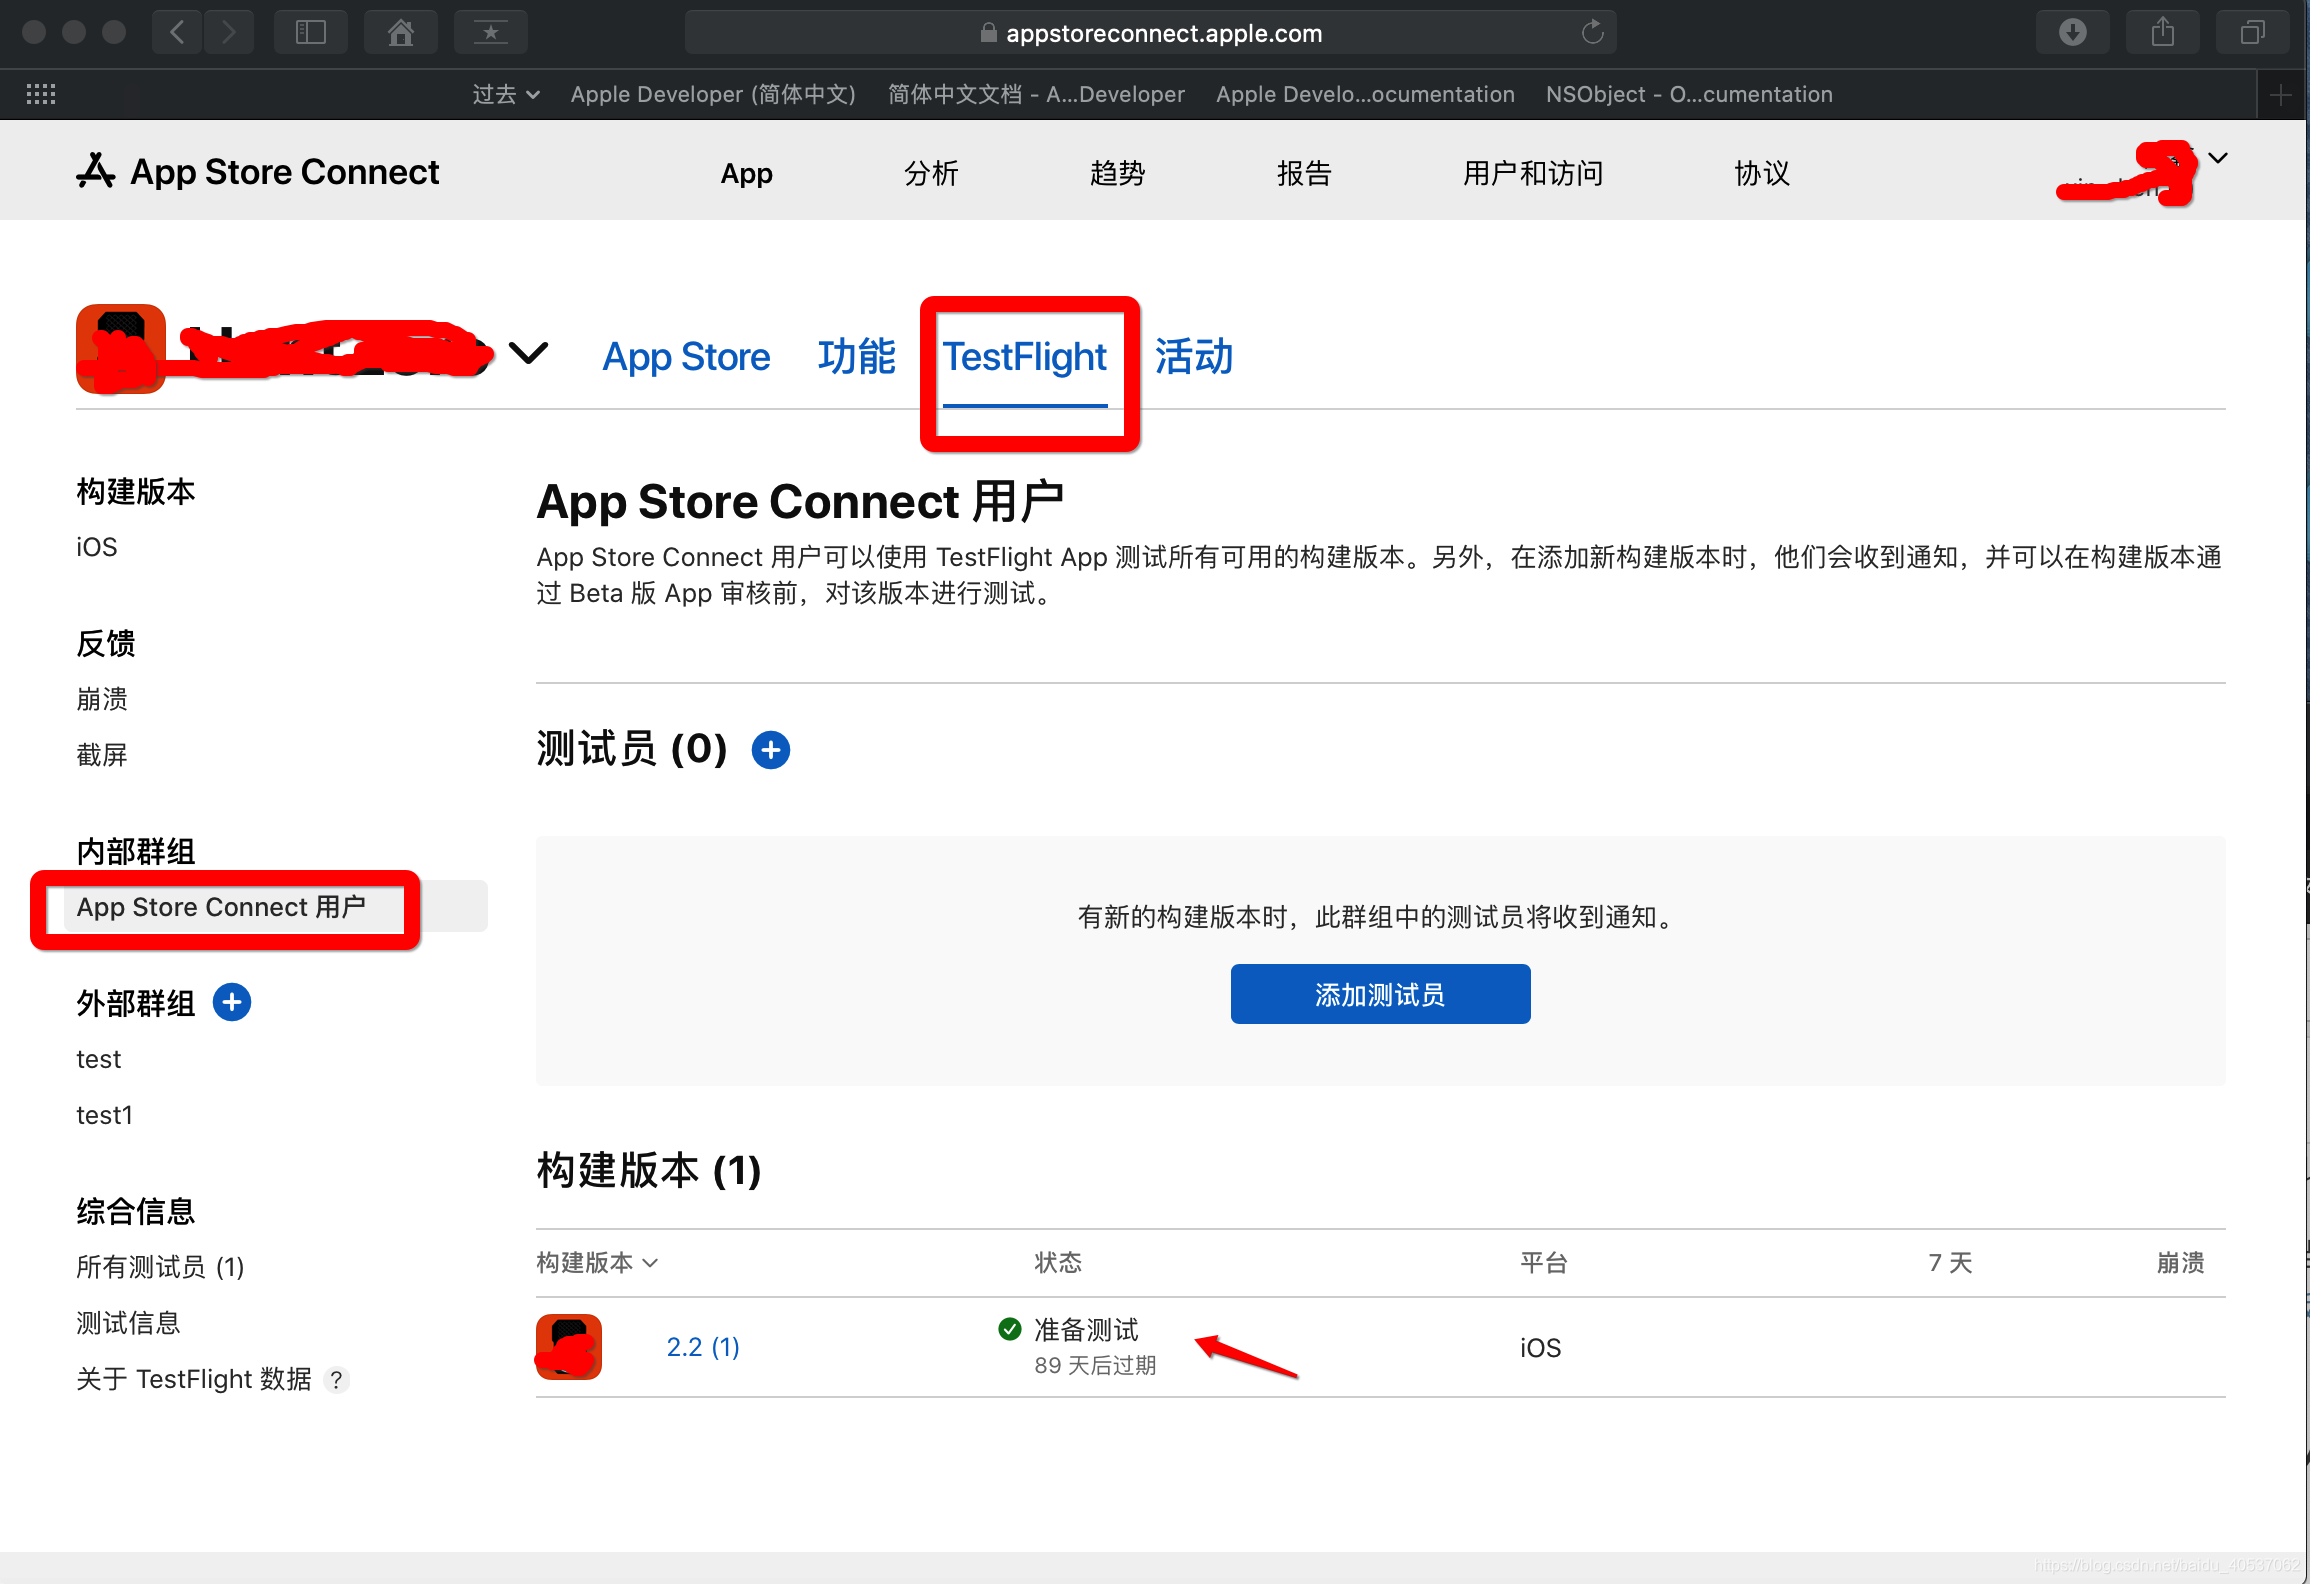Open 构建版本 2.2 (1) build entry
Screen dimensions: 2310x1584
(700, 1347)
